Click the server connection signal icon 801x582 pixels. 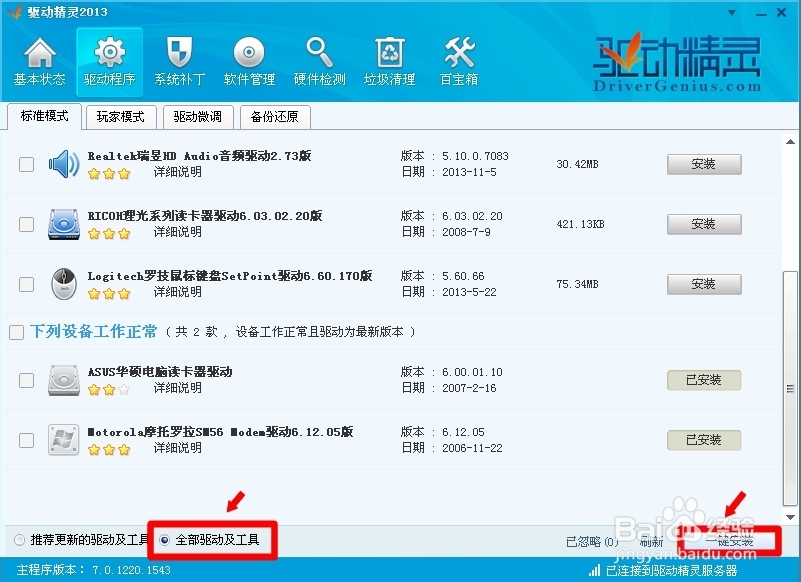pyautogui.click(x=594, y=570)
